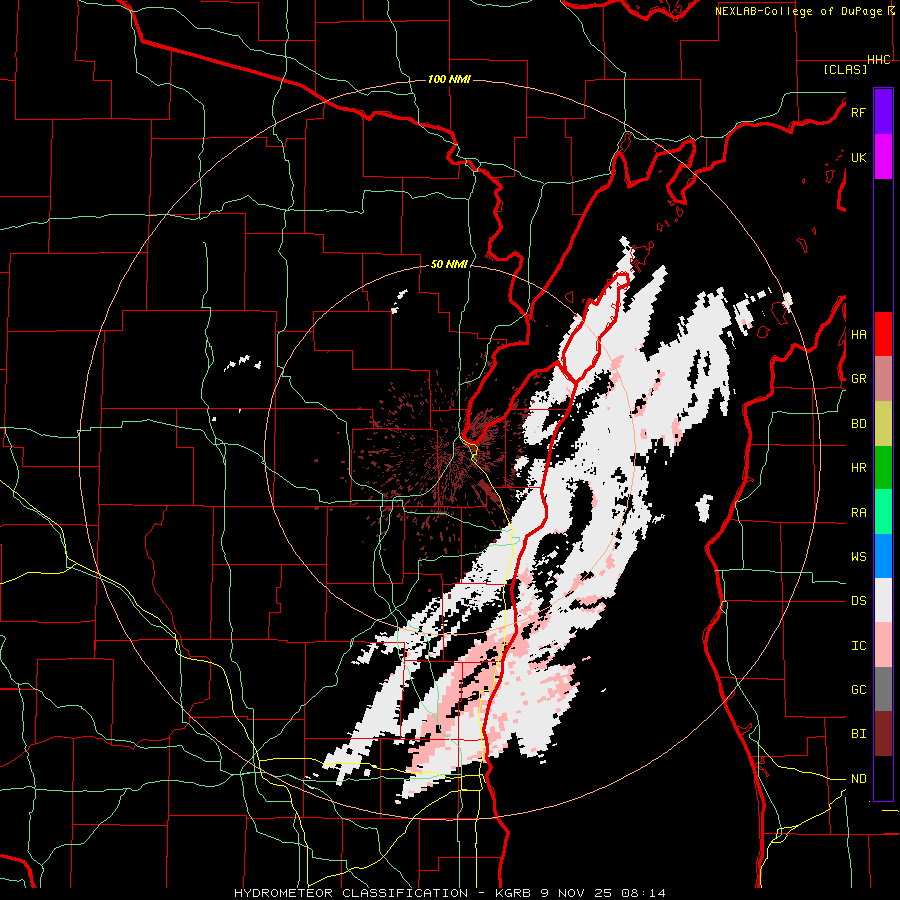The width and height of the screenshot is (900, 900).
Task: Click the NEXLAB-College of DuPage watermark text
Action: click(799, 11)
